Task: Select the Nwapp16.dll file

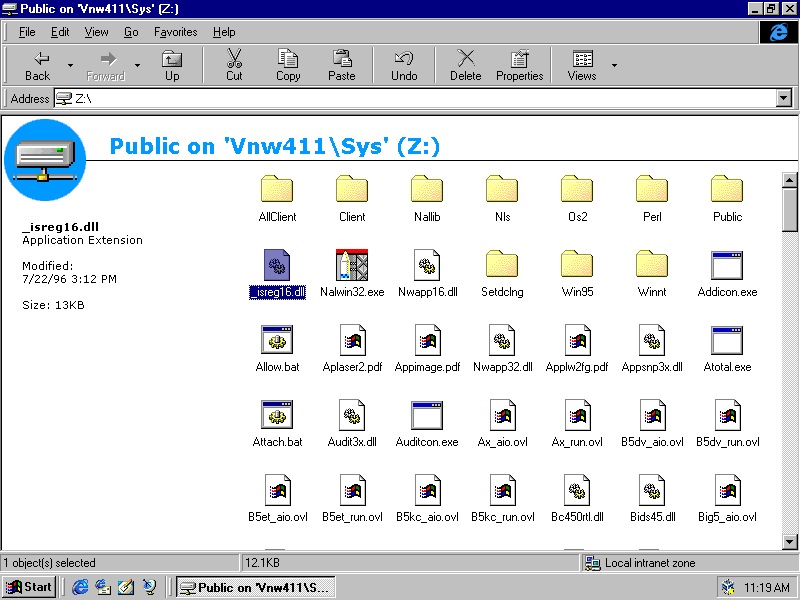Action: (x=427, y=274)
